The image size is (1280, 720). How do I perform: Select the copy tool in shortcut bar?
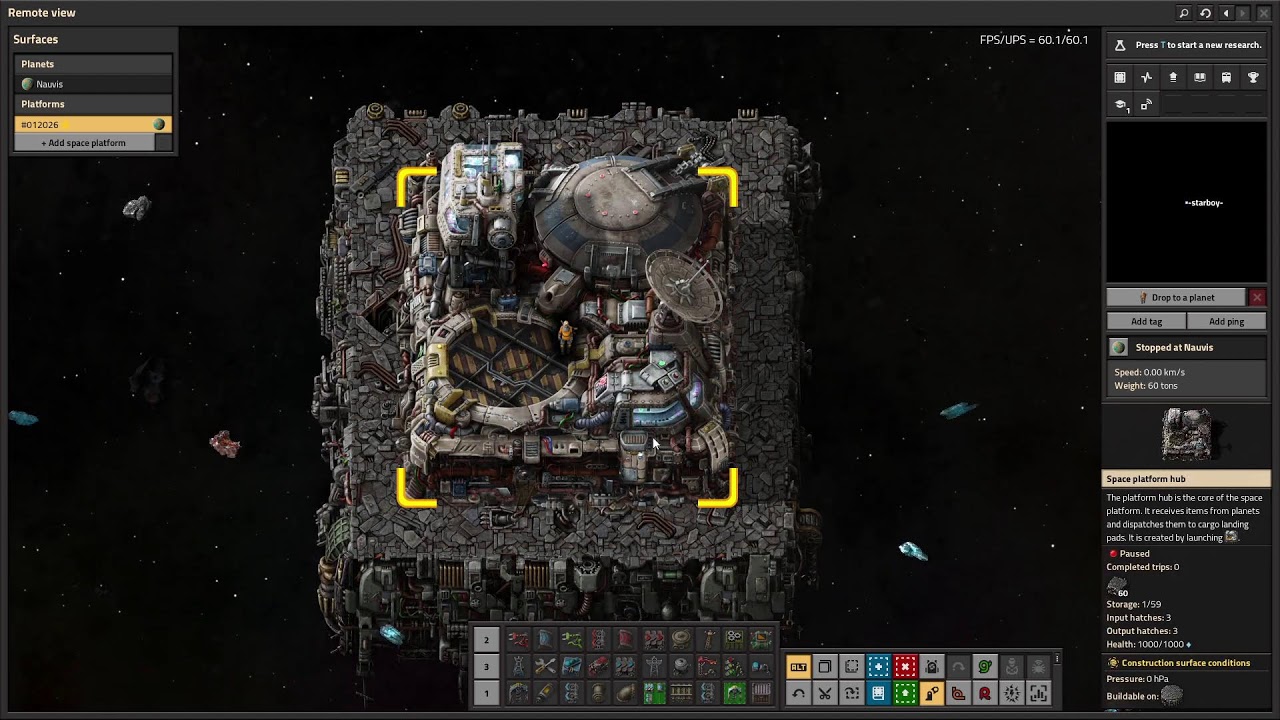pyautogui.click(x=825, y=666)
